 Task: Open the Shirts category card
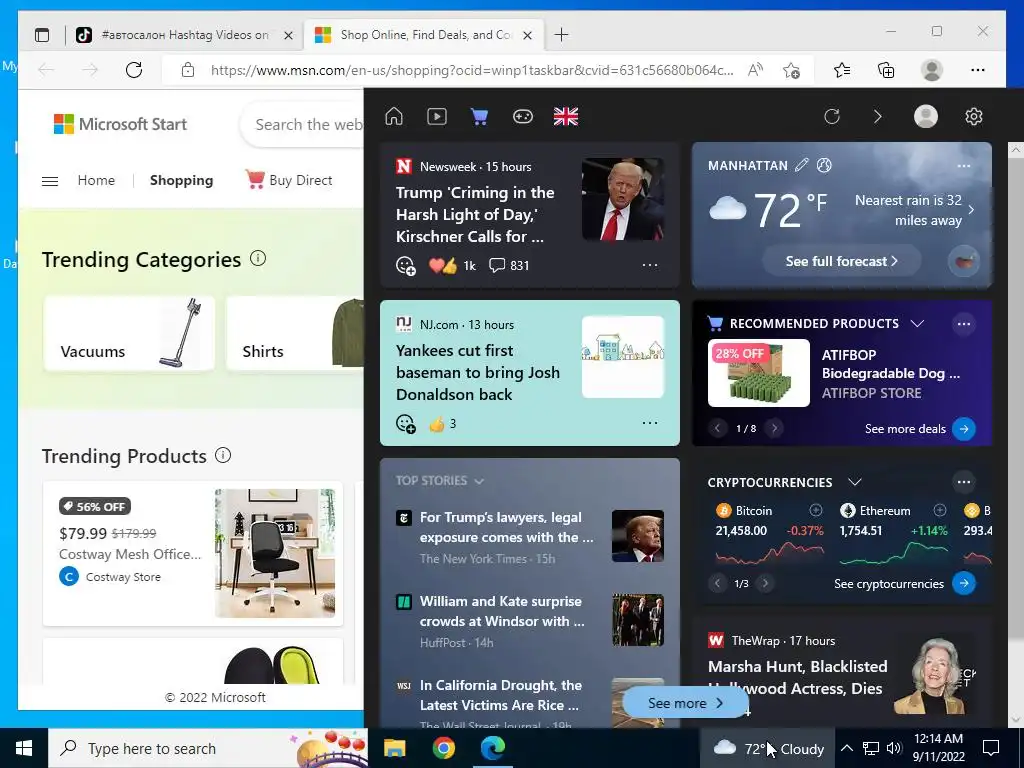pos(295,334)
